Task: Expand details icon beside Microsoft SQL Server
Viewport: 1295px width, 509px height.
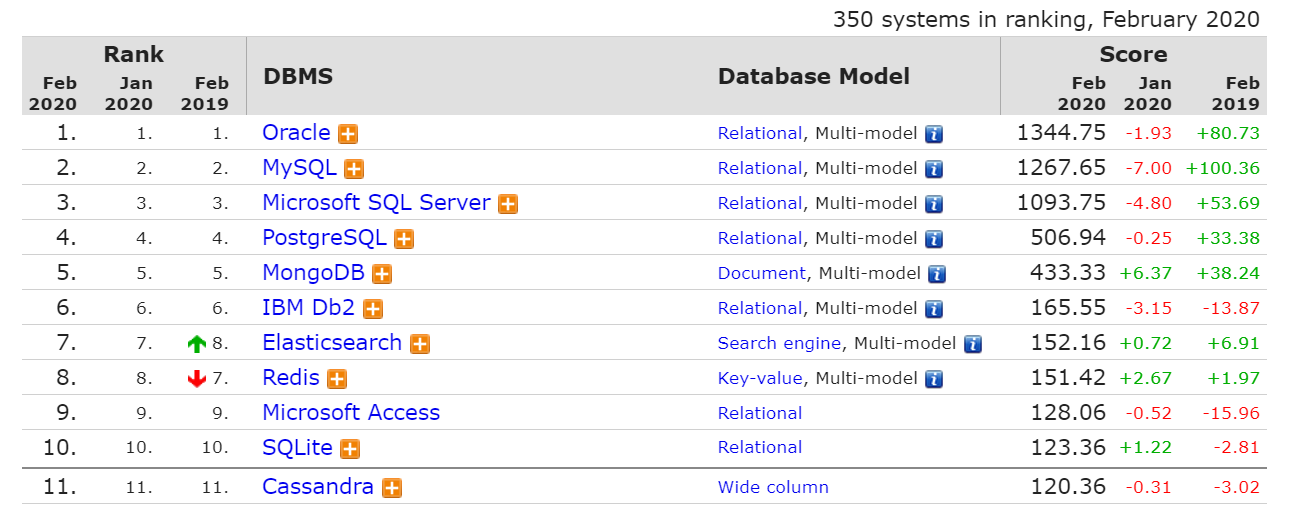Action: 508,204
